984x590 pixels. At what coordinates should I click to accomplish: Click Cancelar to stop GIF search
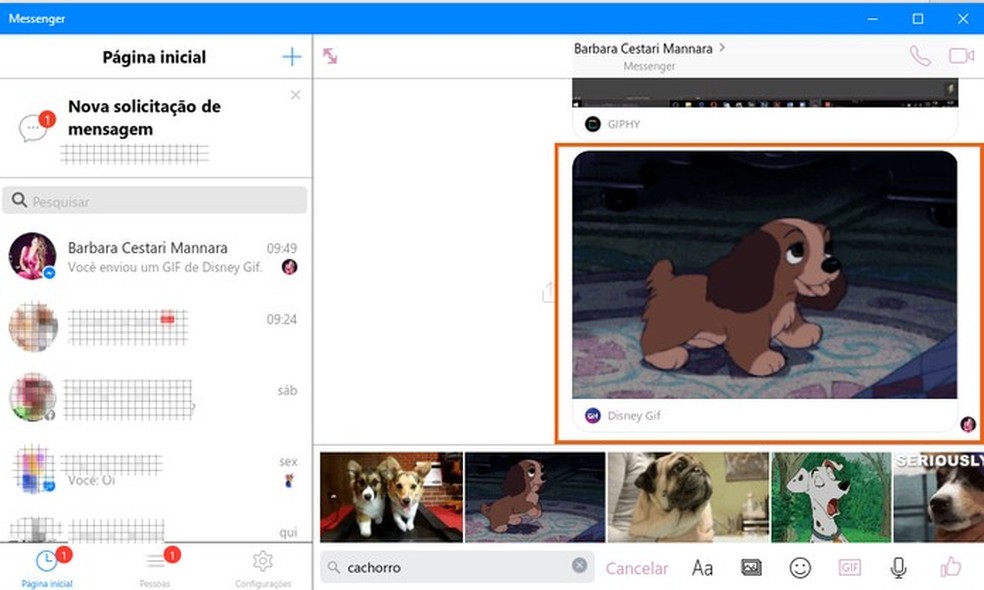click(x=637, y=567)
